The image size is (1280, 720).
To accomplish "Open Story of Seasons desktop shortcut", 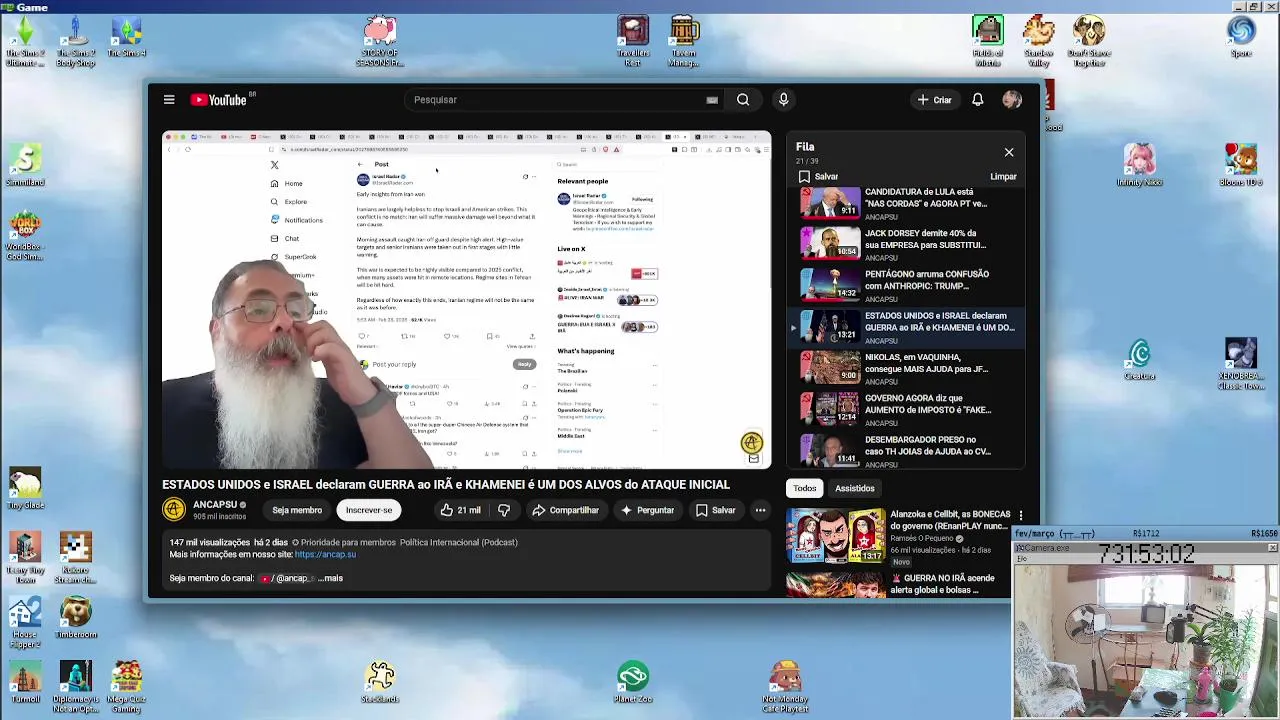I will pyautogui.click(x=380, y=42).
